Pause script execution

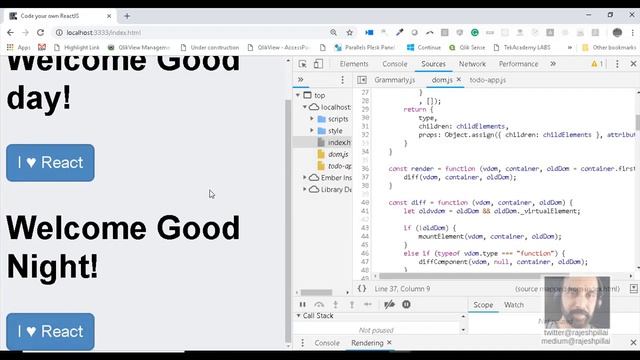pyautogui.click(x=302, y=304)
